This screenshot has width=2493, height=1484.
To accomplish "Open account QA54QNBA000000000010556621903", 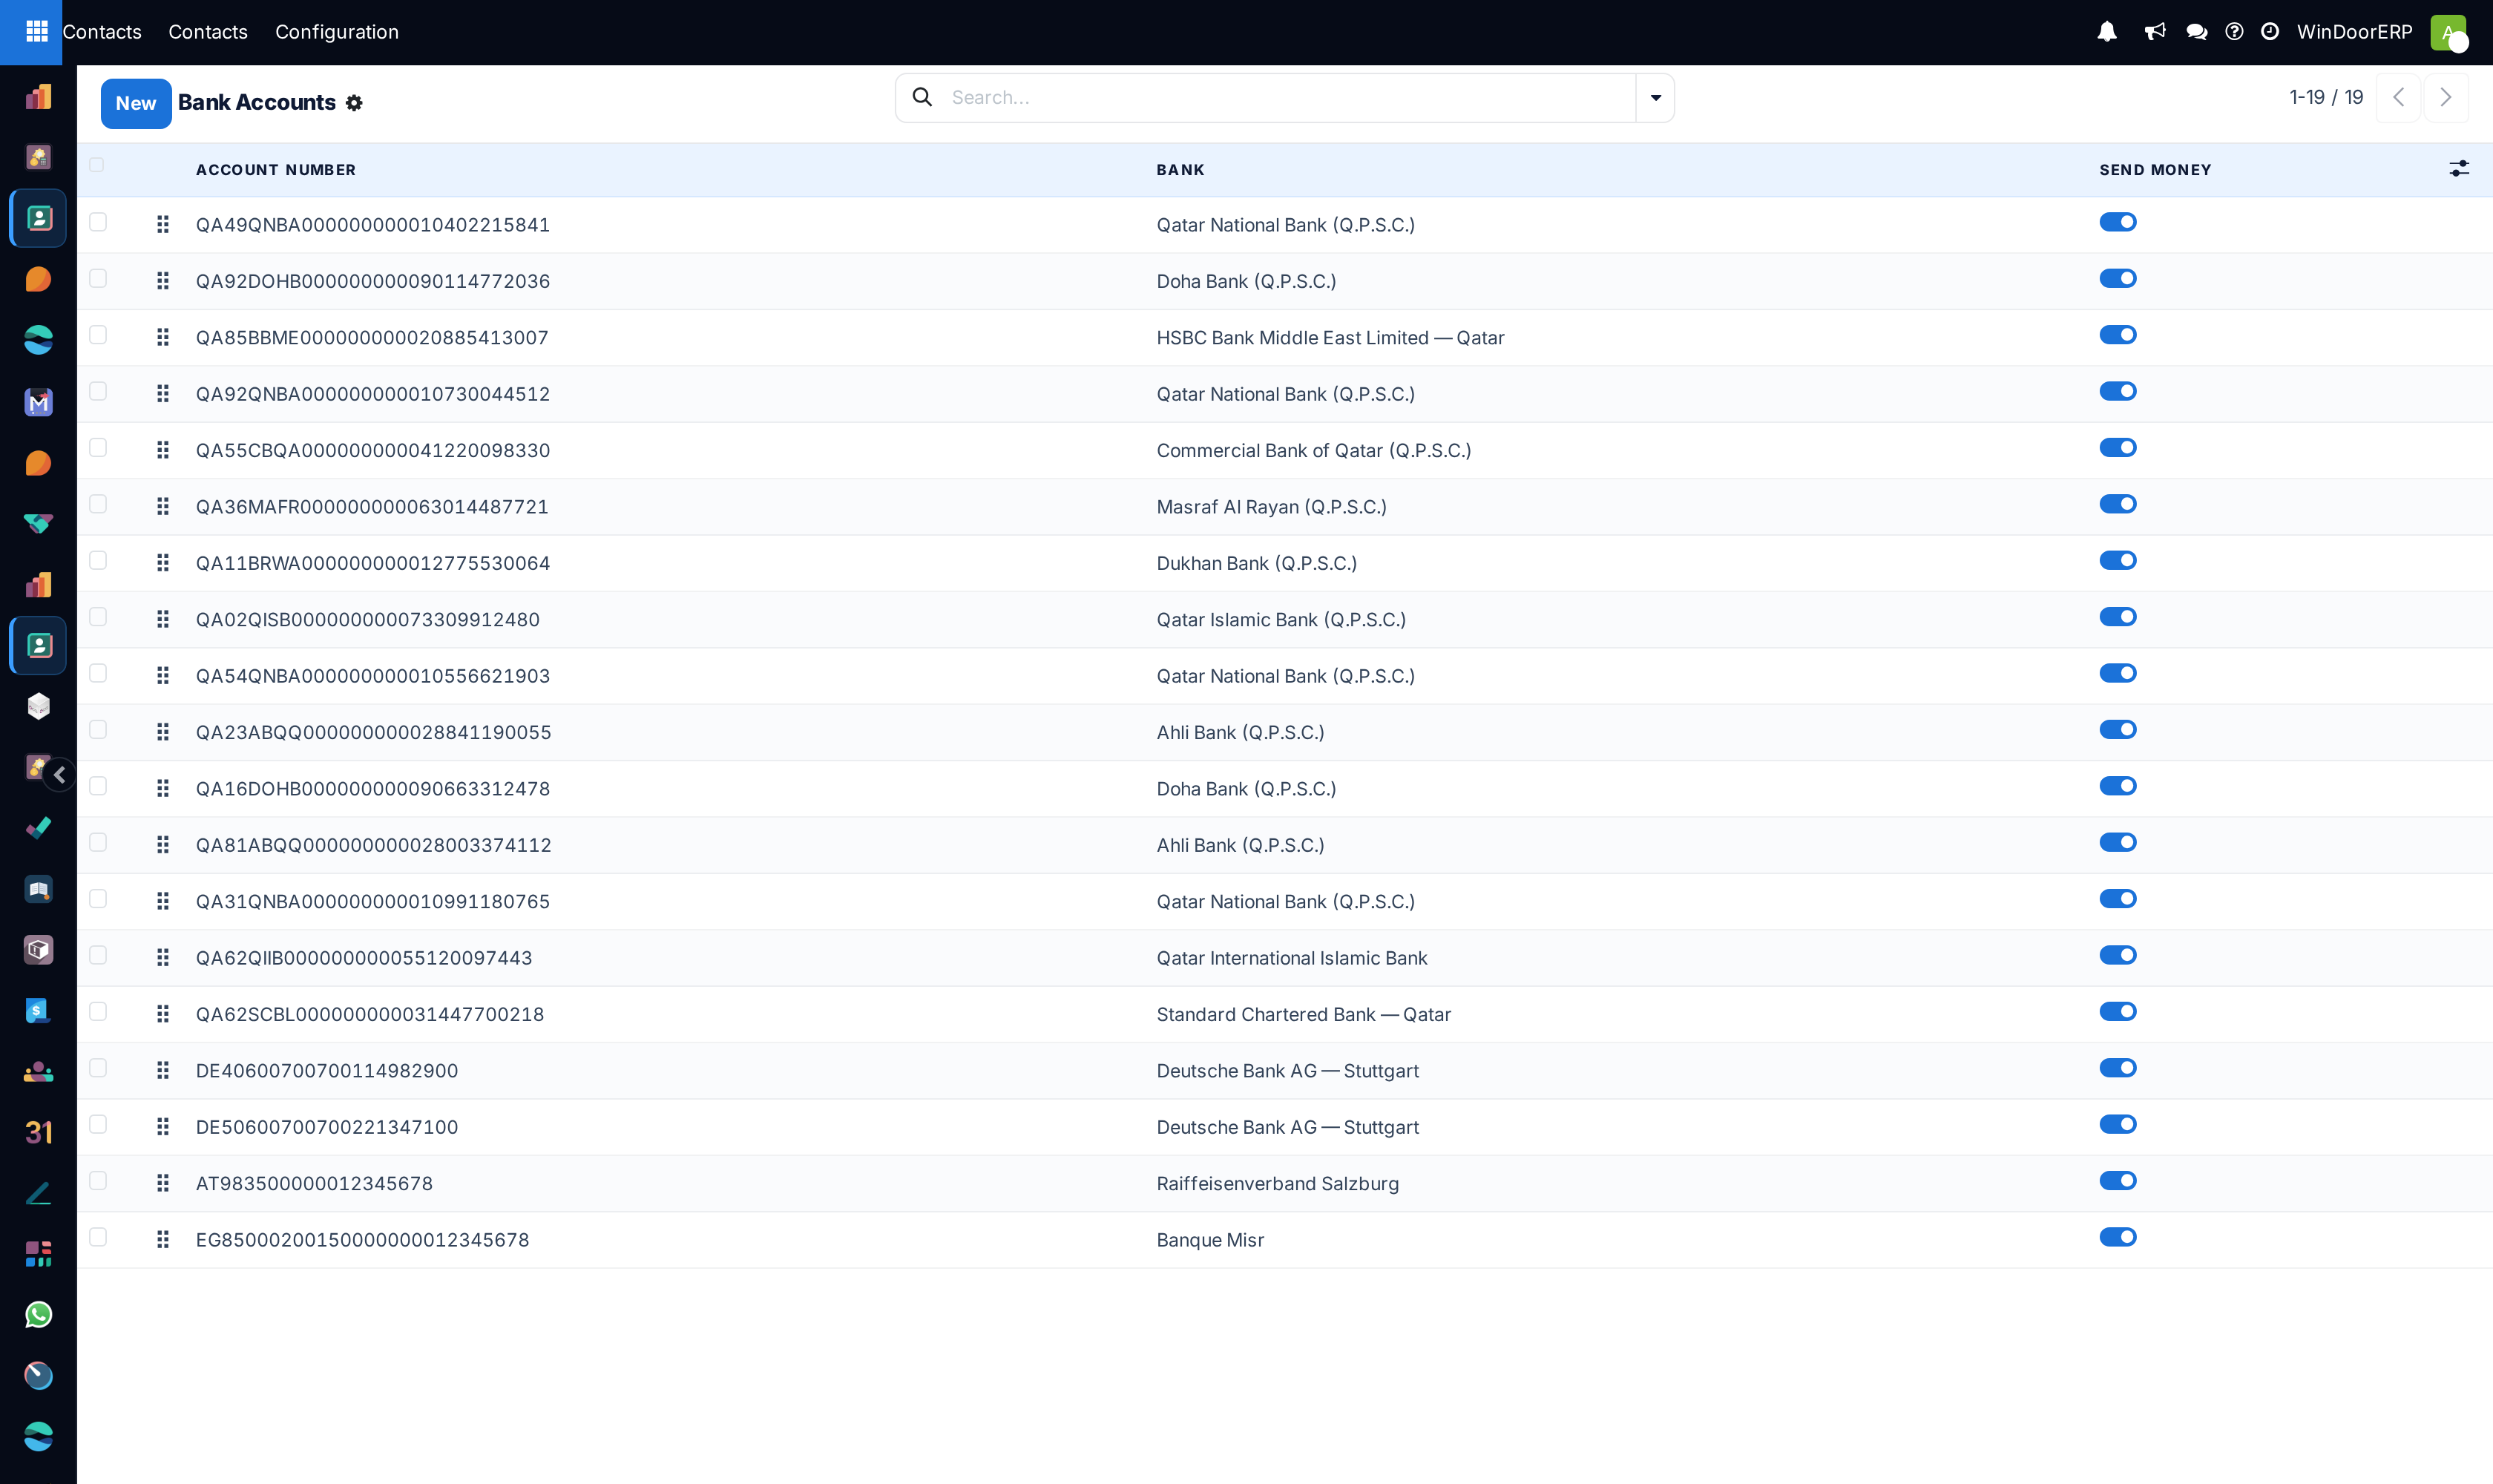I will click(x=373, y=676).
